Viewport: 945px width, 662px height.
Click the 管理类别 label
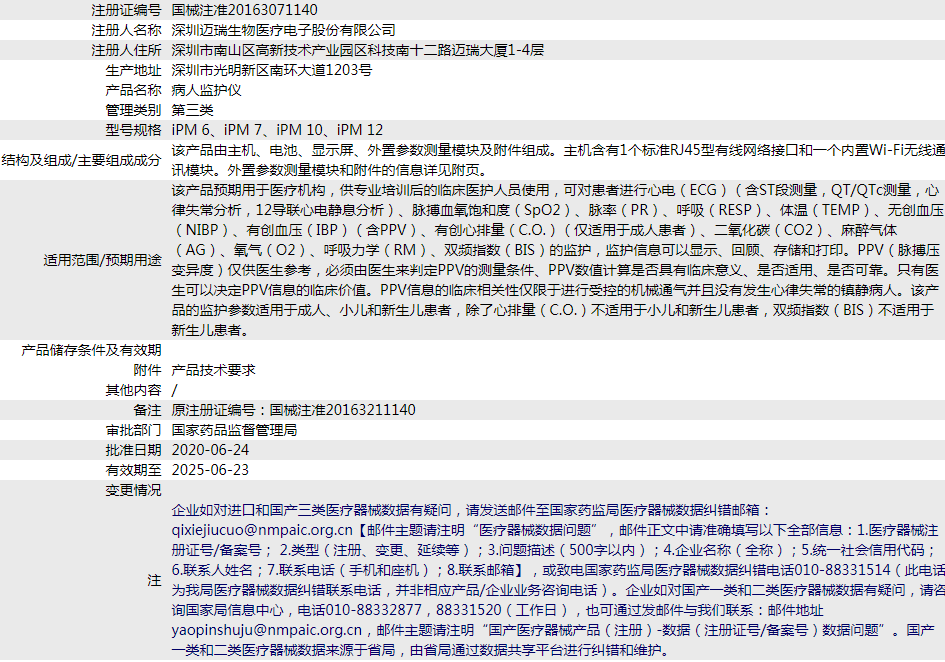(x=134, y=110)
